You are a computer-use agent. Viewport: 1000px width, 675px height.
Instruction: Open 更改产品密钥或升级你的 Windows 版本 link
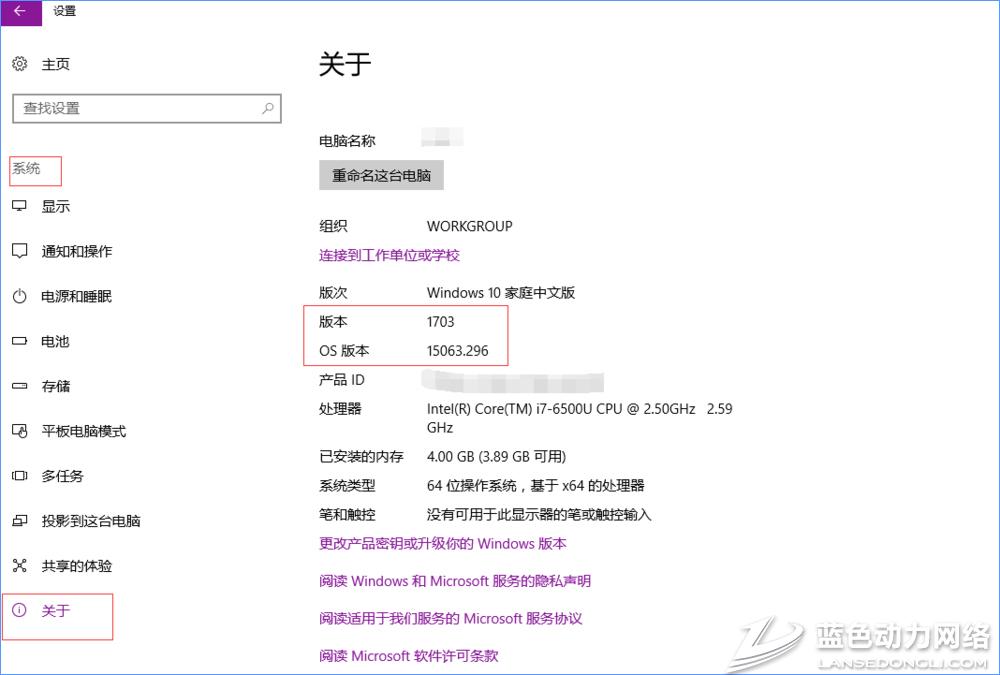click(442, 544)
